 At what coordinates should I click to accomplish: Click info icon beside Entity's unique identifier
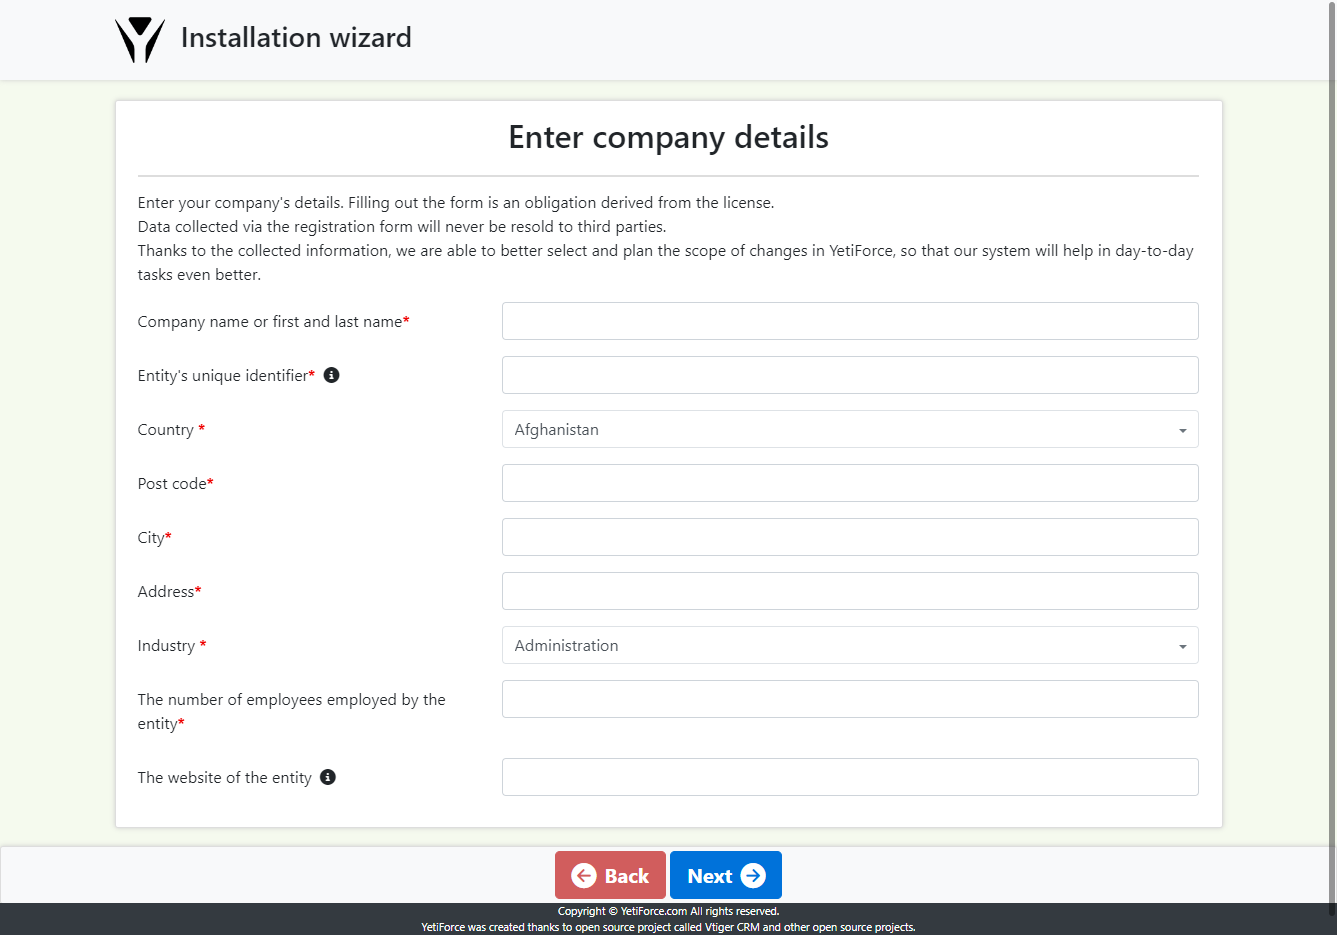(332, 375)
